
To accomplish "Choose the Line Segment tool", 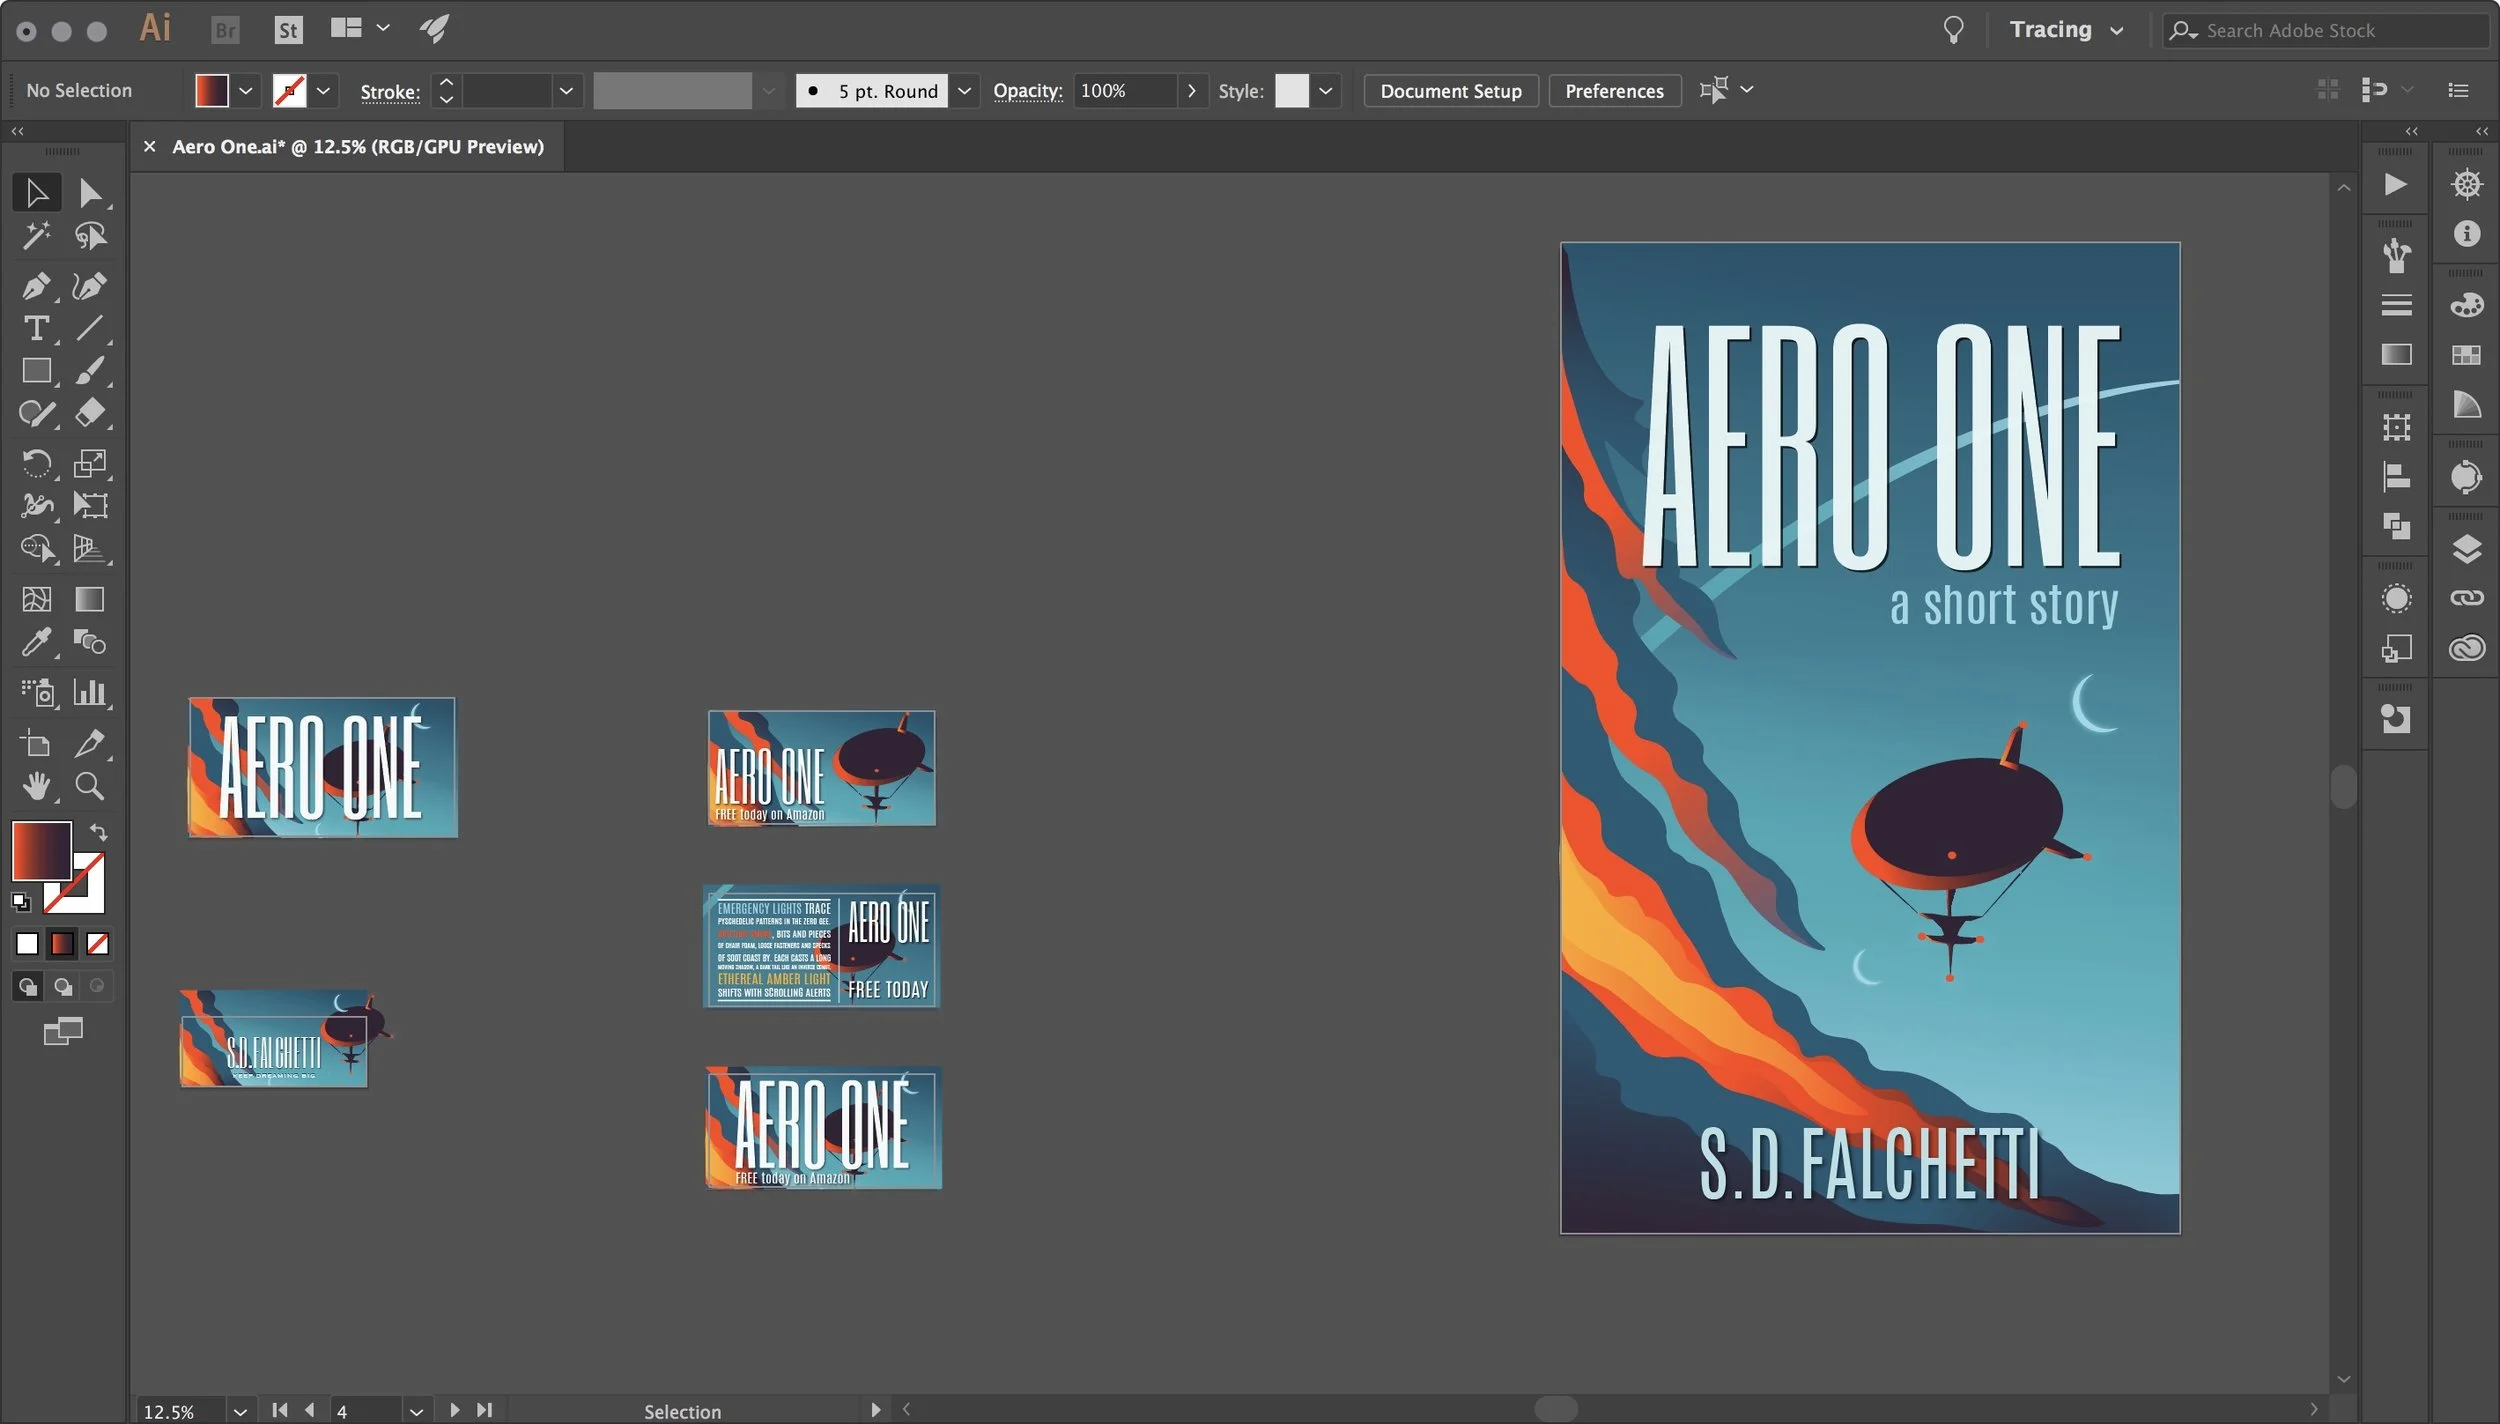I will coord(89,328).
